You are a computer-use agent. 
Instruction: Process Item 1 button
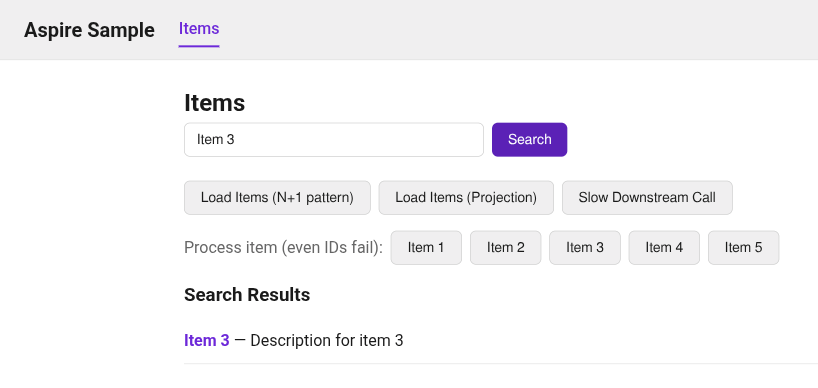pyautogui.click(x=426, y=248)
